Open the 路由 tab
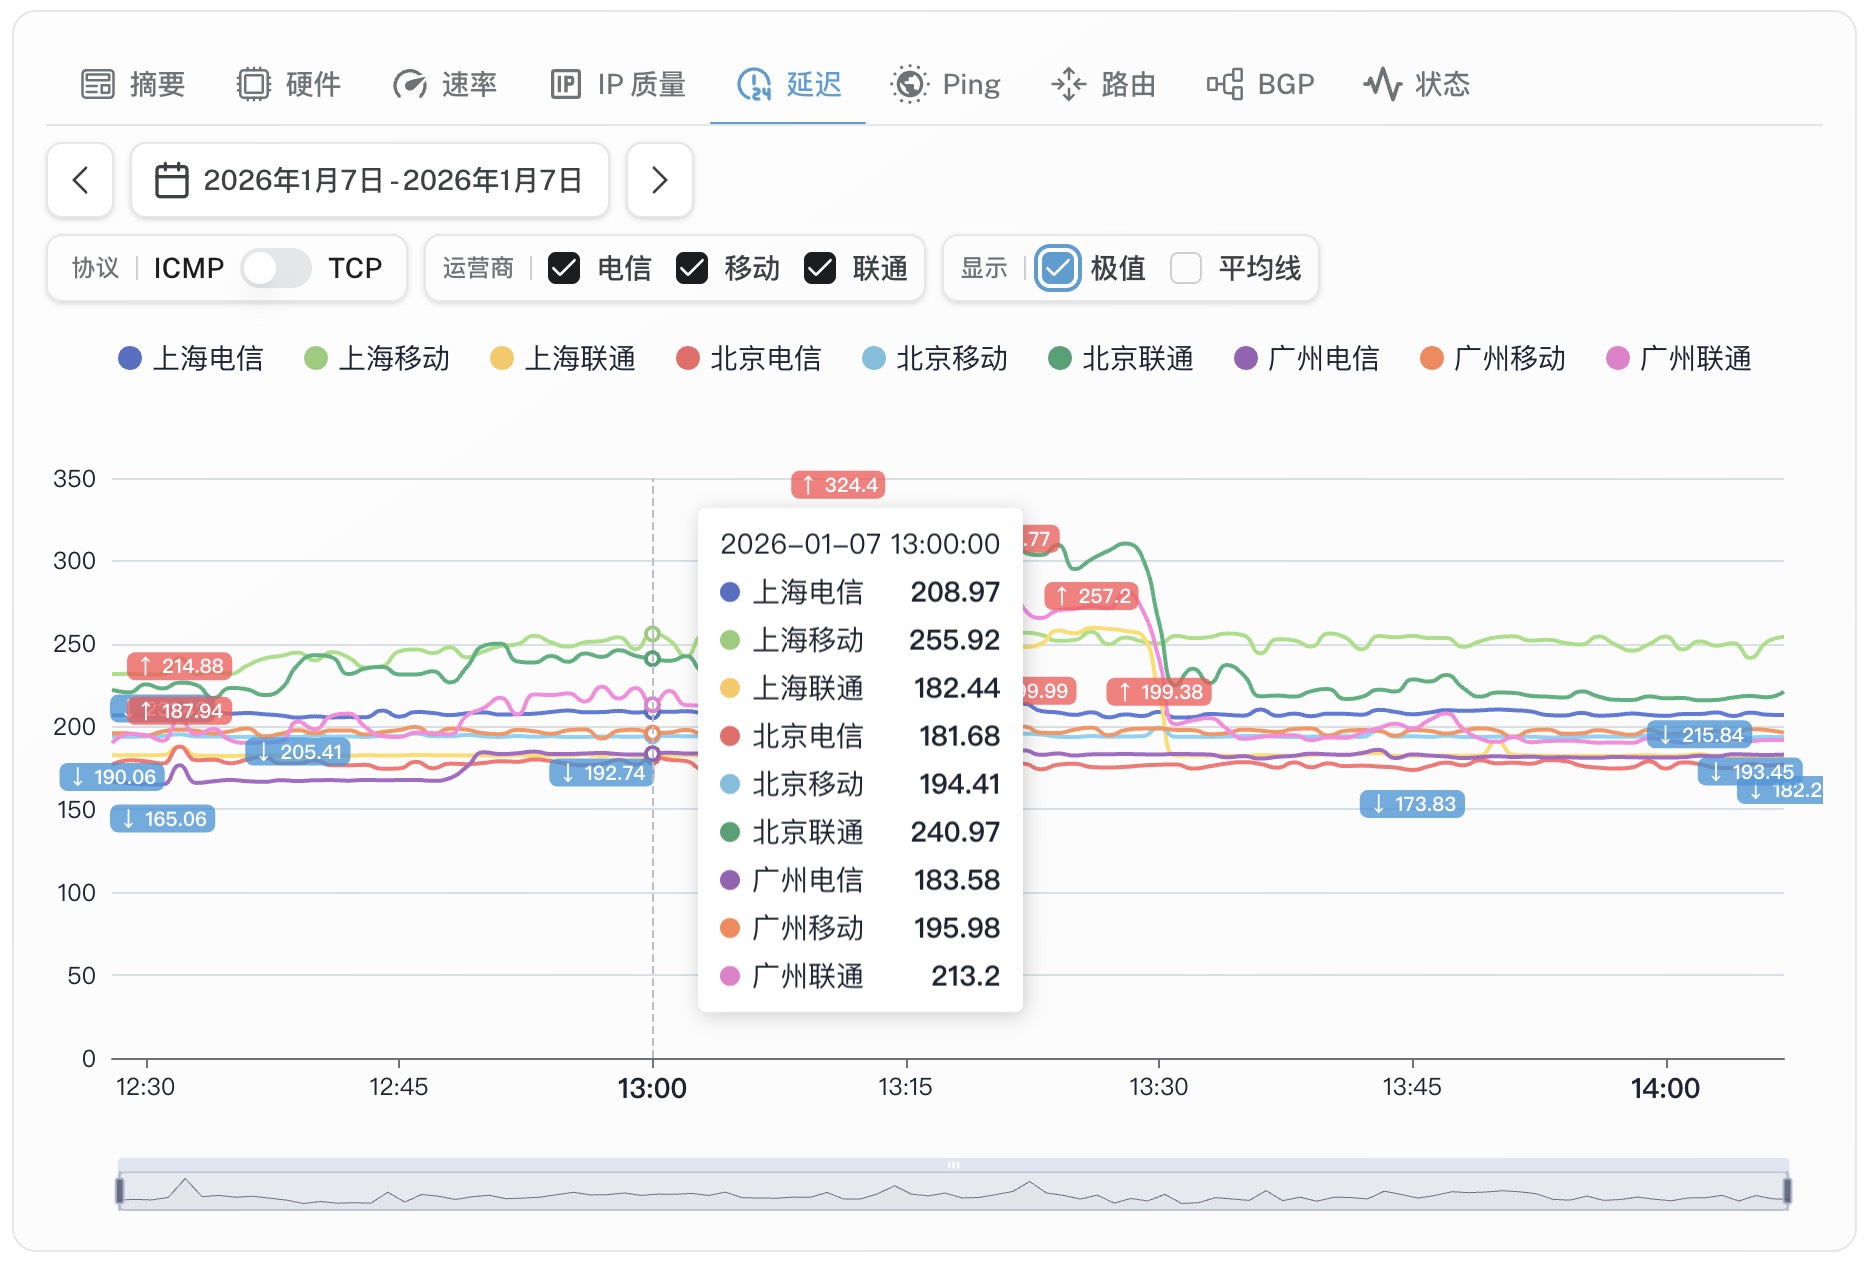1870x1270 pixels. [x=1104, y=84]
